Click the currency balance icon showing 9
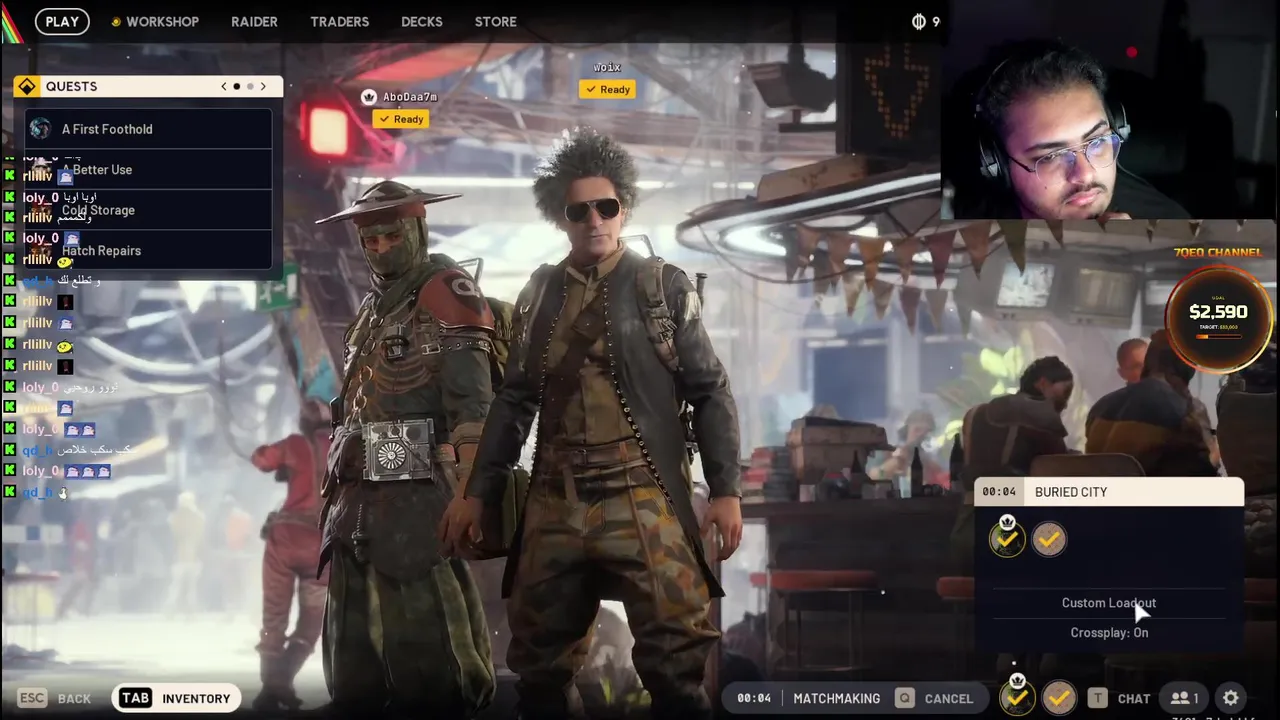 919,21
